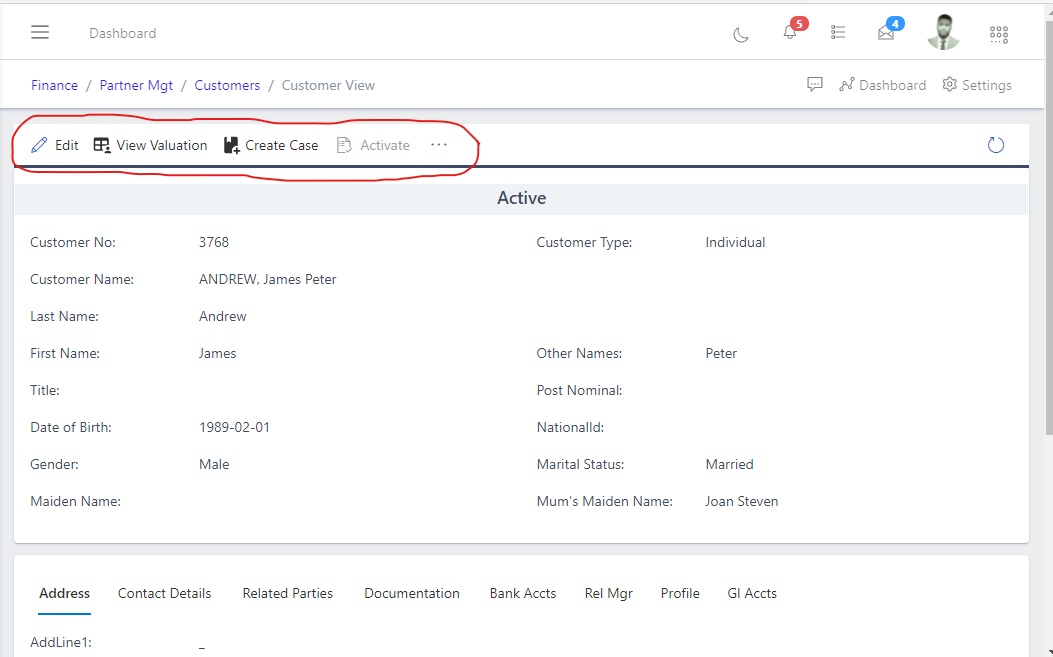This screenshot has width=1053, height=657.
Task: Open the feedback chat bubble icon
Action: coord(815,84)
